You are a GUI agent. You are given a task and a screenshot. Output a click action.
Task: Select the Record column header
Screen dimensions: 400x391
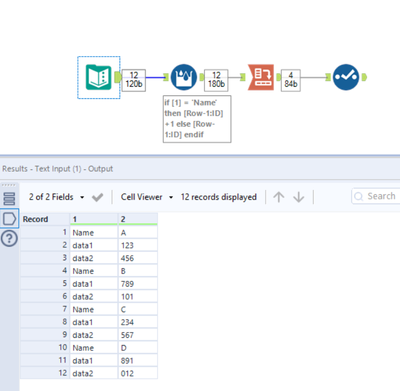pos(45,219)
